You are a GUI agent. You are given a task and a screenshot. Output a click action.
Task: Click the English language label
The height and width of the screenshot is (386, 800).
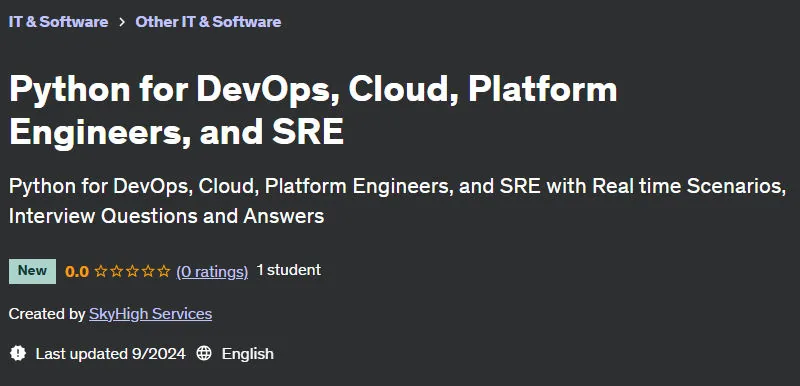click(248, 354)
